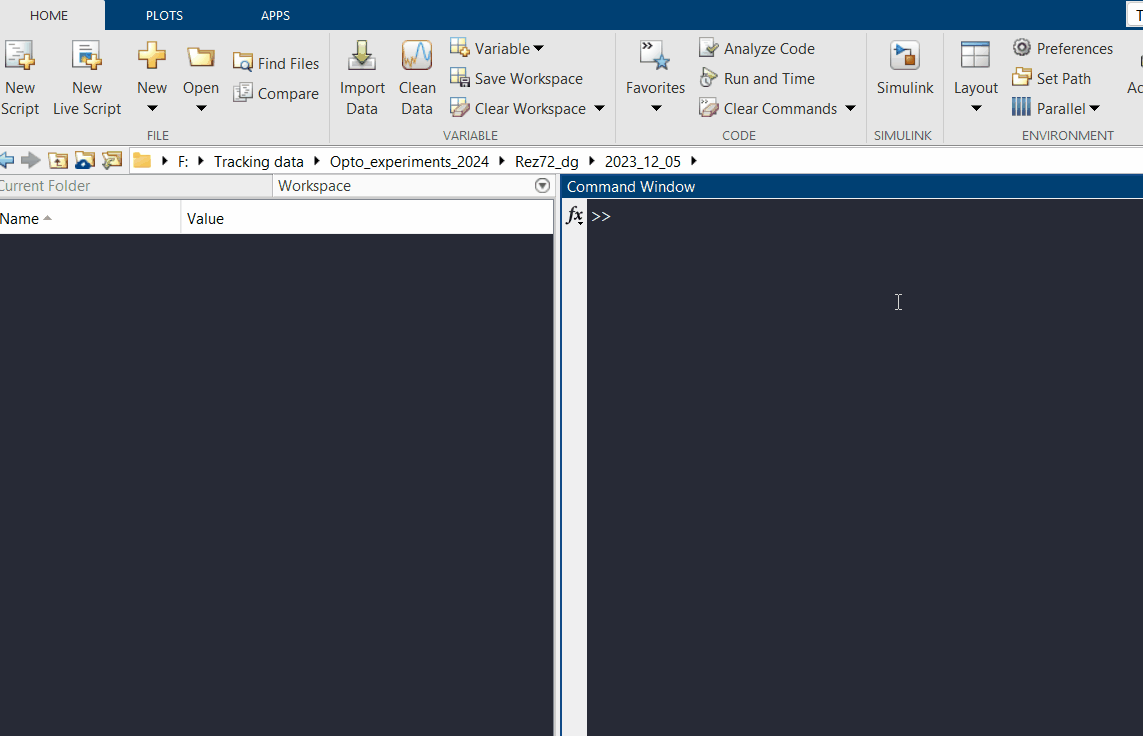Create a New Script

click(19, 77)
